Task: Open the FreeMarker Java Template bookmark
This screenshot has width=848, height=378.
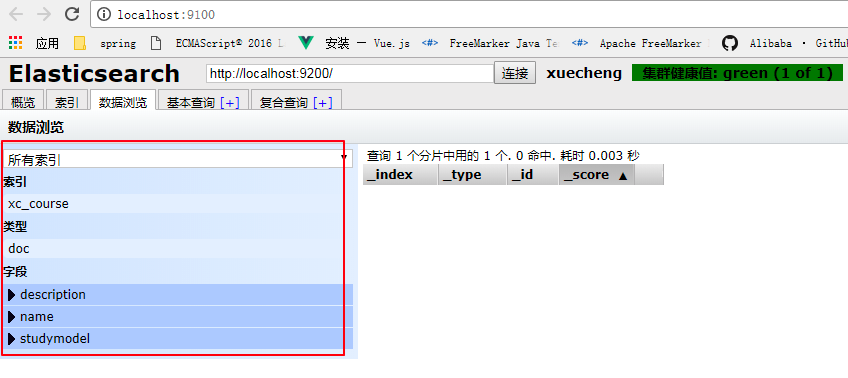Action: [490, 43]
